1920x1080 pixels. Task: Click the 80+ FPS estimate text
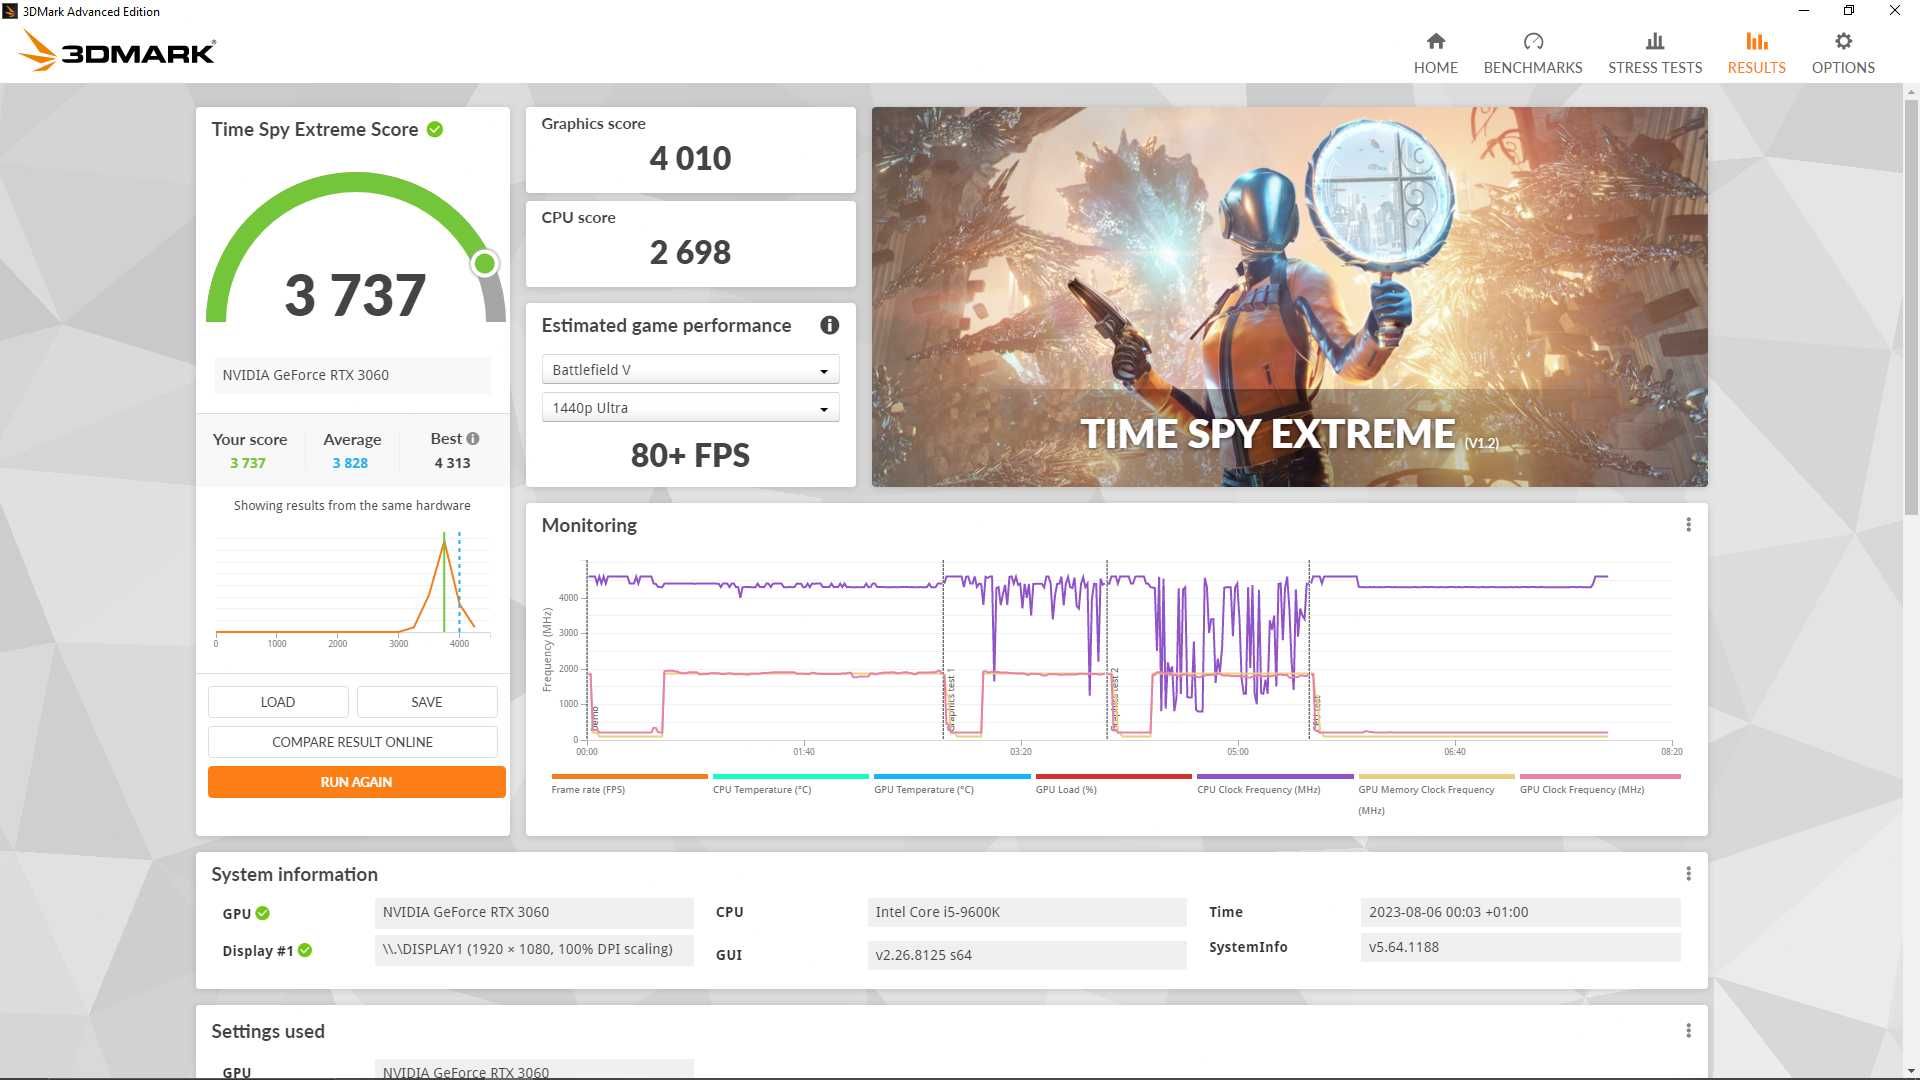pos(690,455)
